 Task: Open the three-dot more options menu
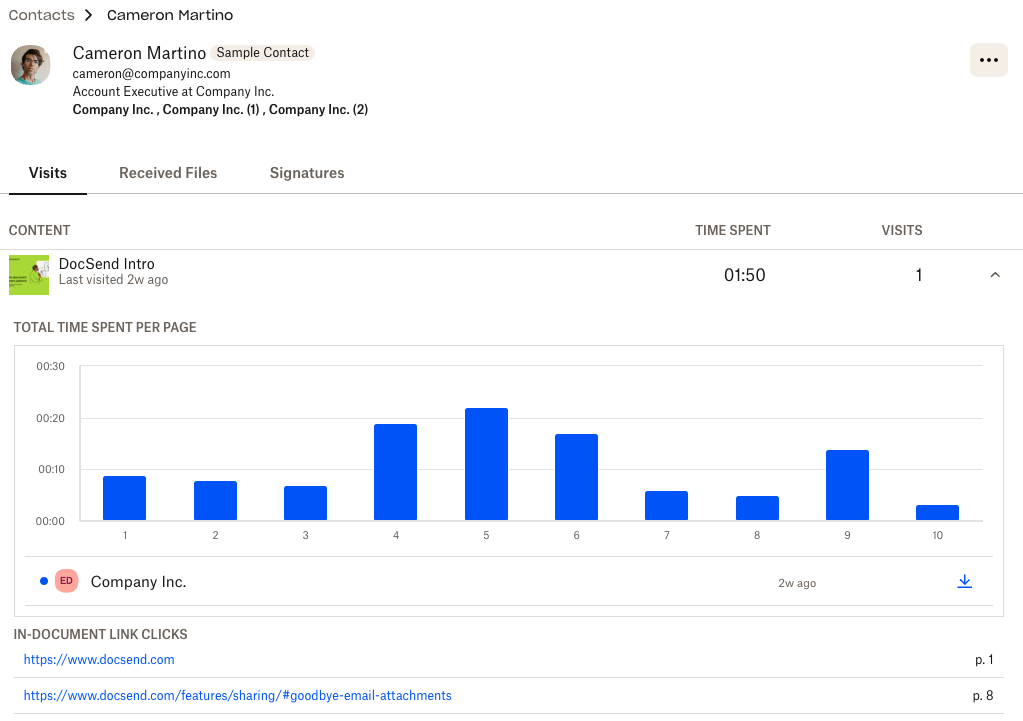988,60
